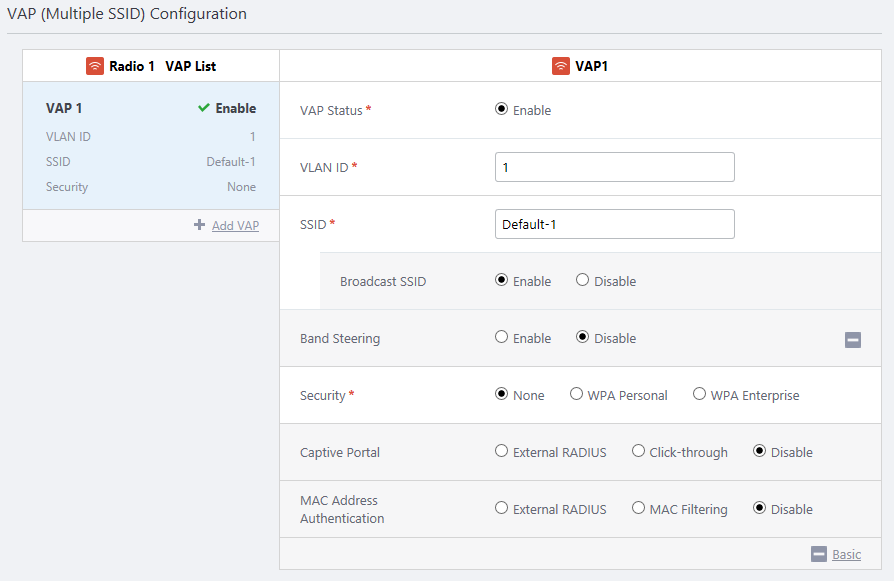Enable Band Steering radio option
The image size is (894, 581).
pyautogui.click(x=501, y=337)
